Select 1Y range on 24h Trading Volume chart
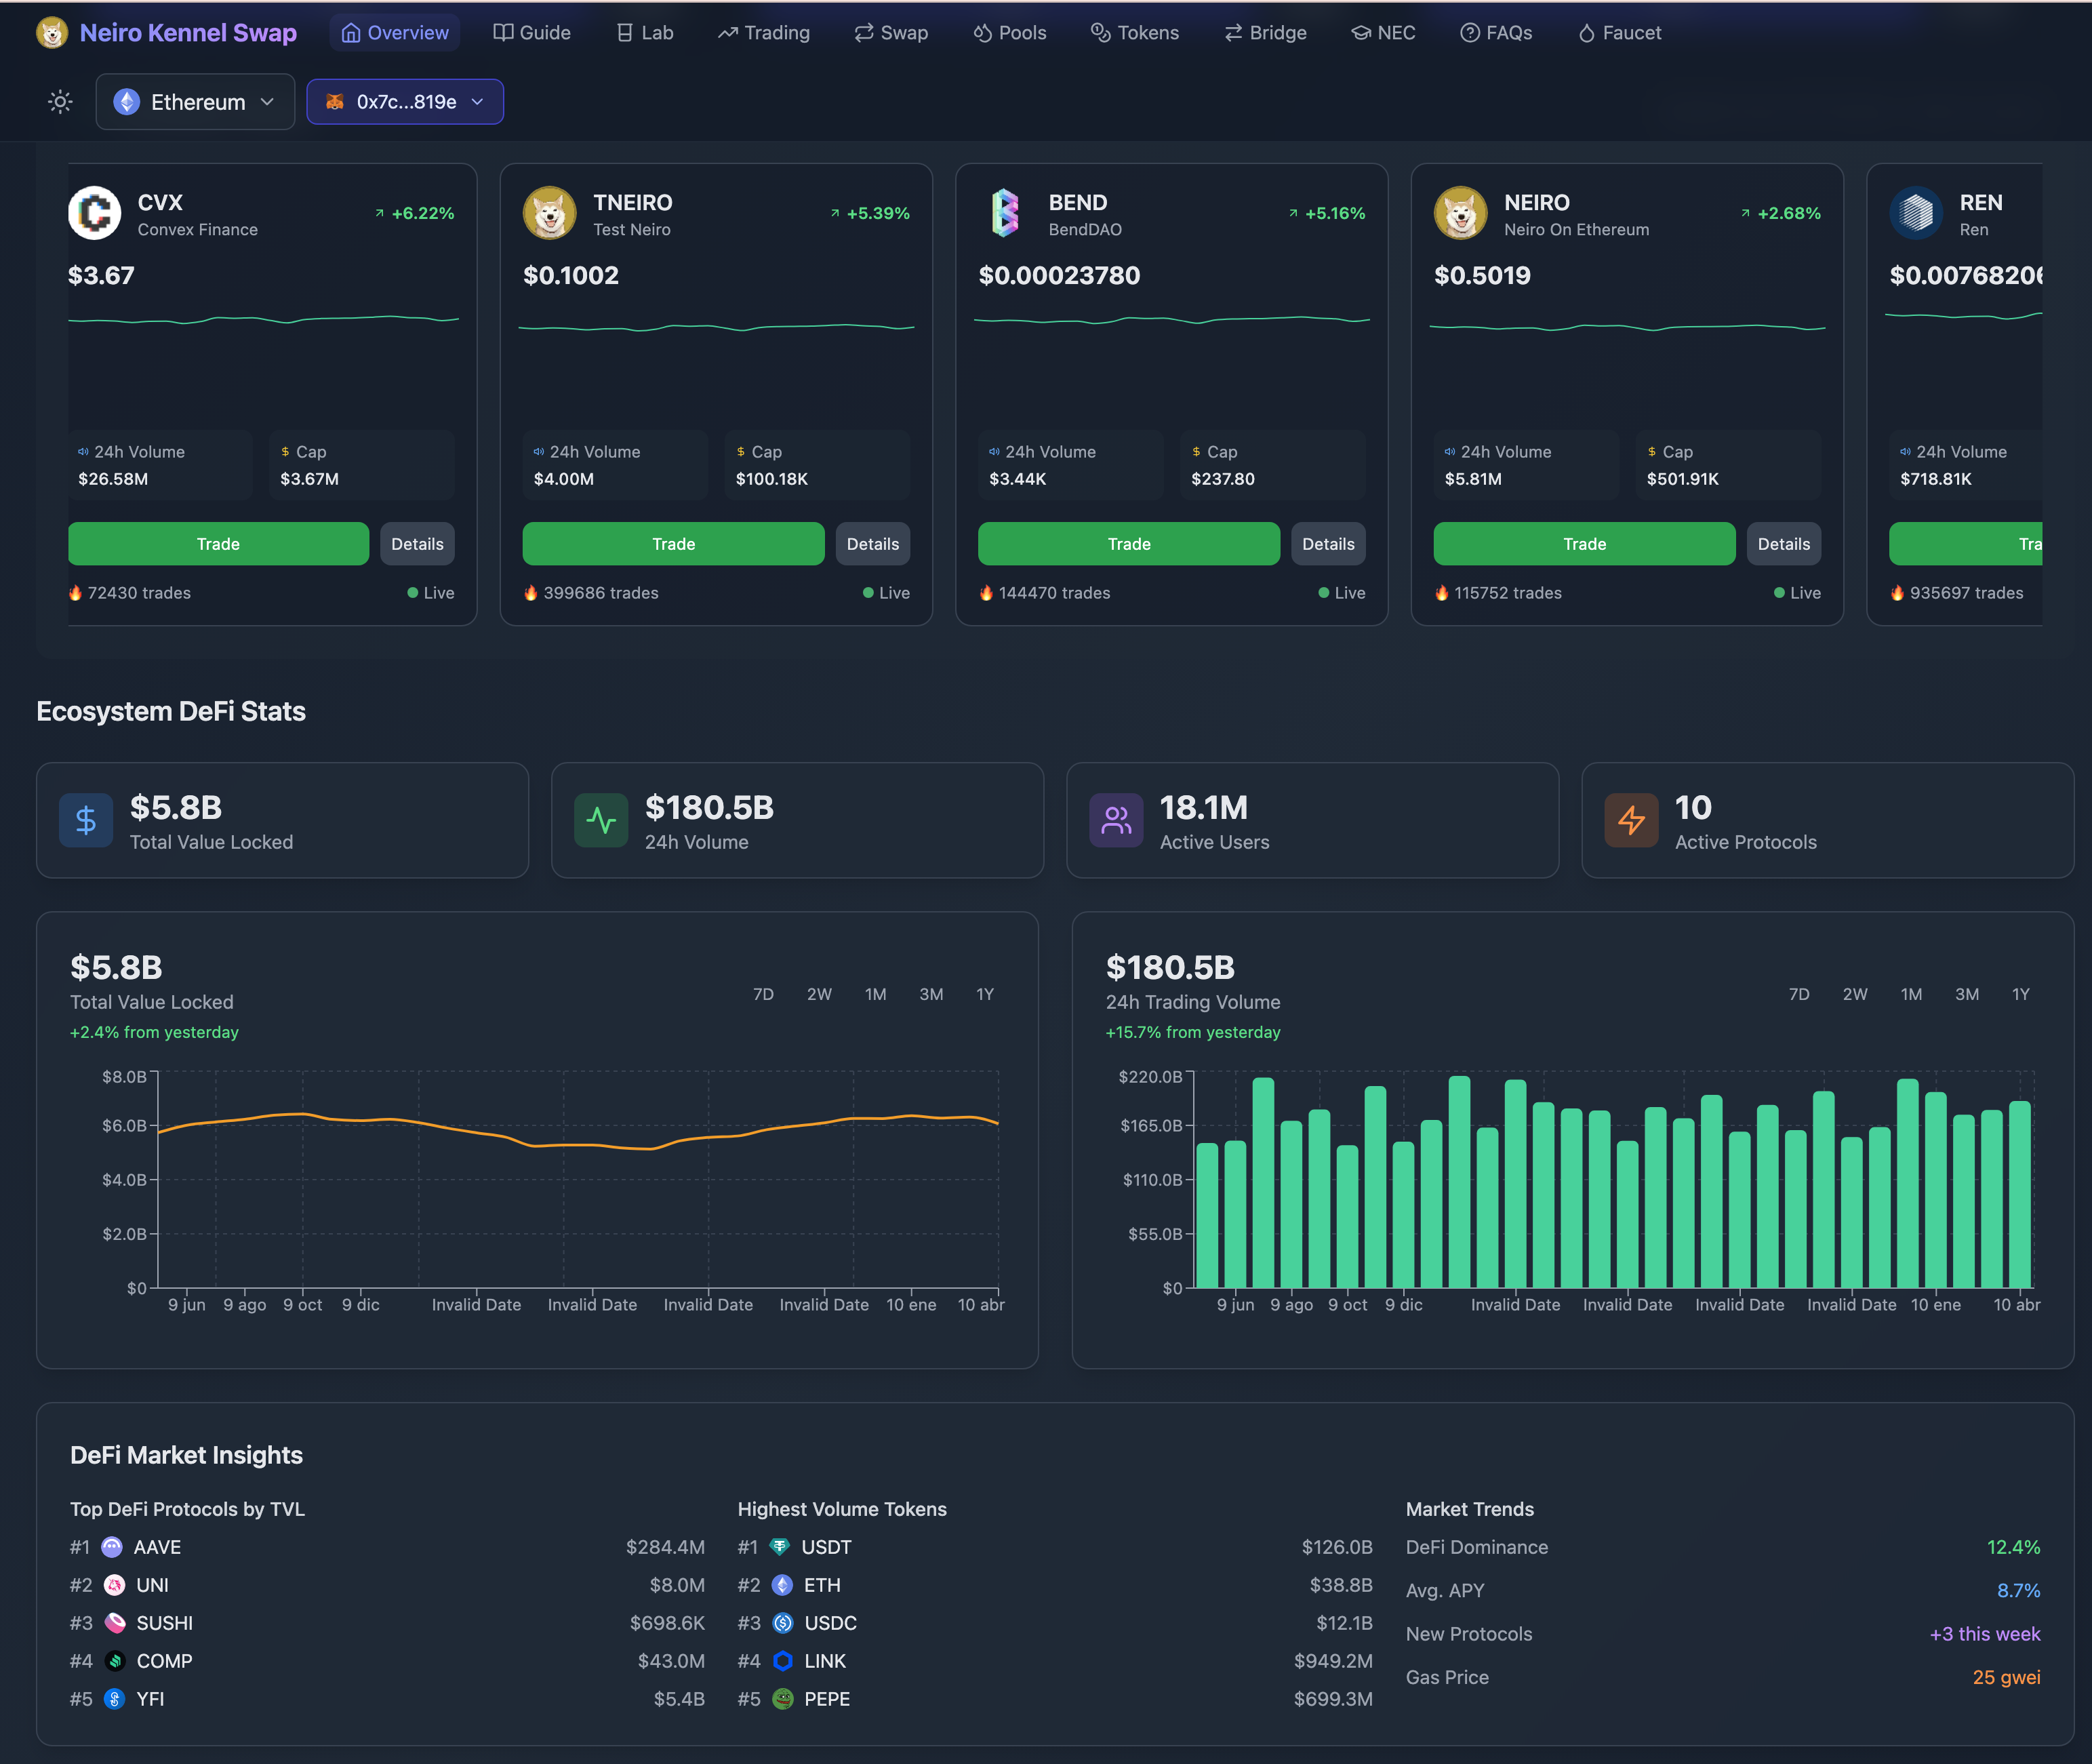The image size is (2092, 1764). coord(2020,994)
